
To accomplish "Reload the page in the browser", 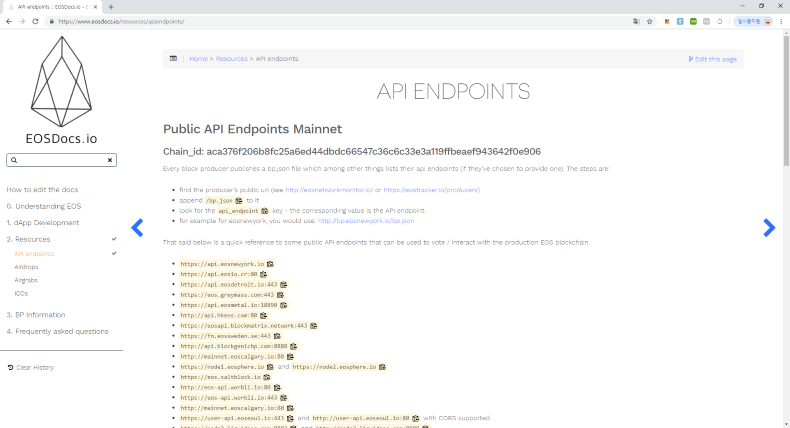I will click(x=35, y=21).
